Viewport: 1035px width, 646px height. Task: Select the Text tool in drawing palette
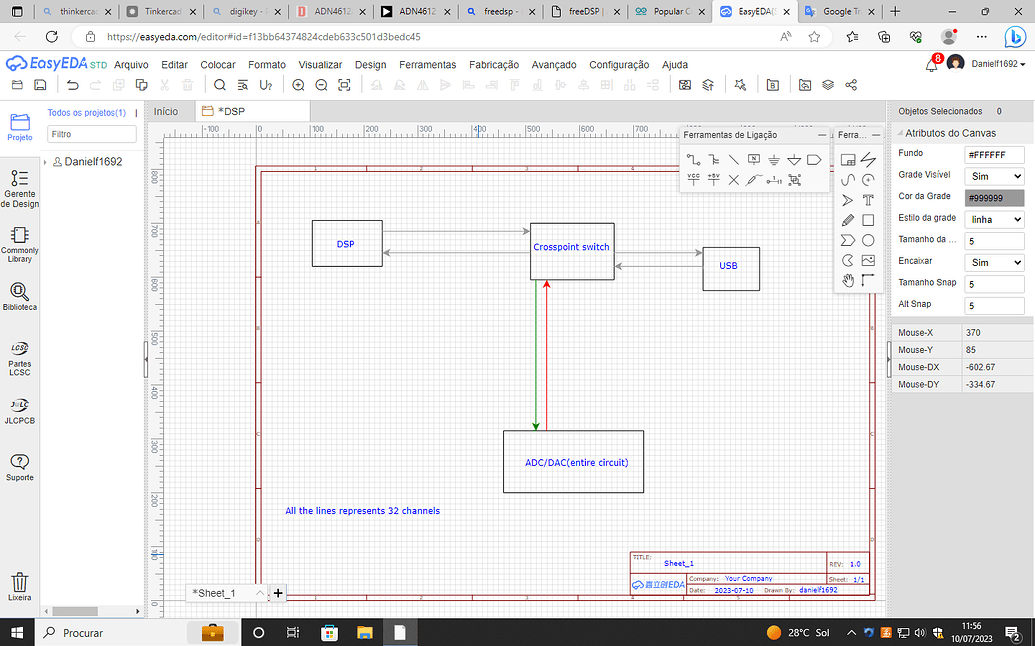click(x=868, y=199)
